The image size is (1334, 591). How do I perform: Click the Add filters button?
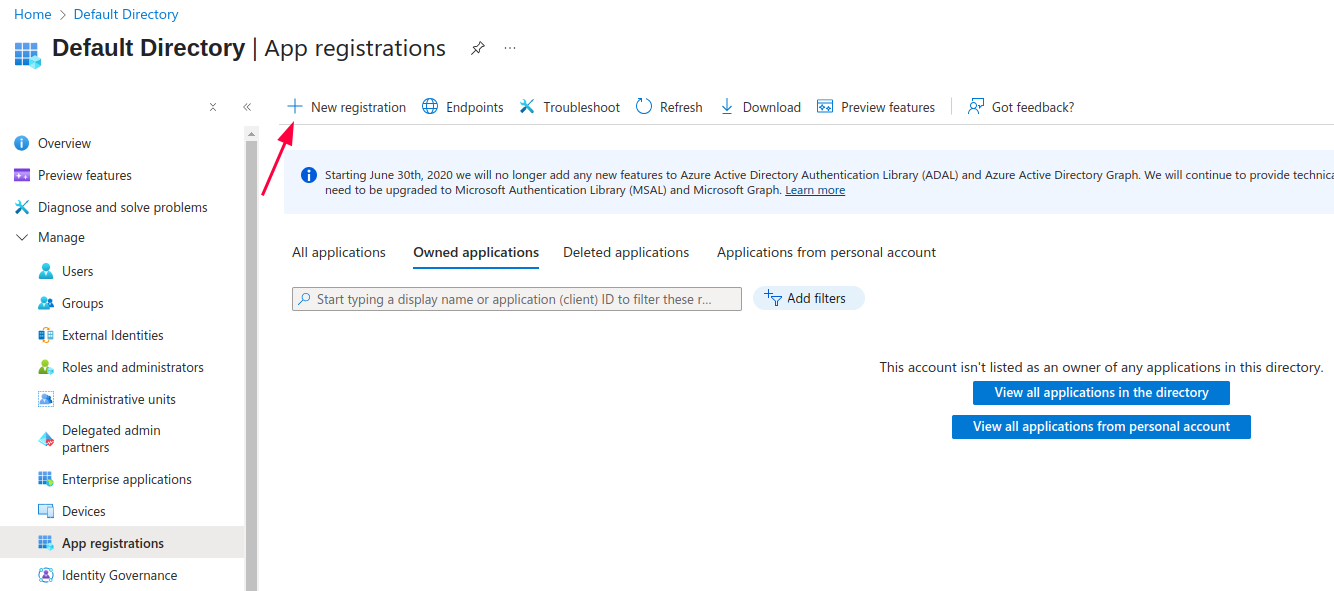808,299
